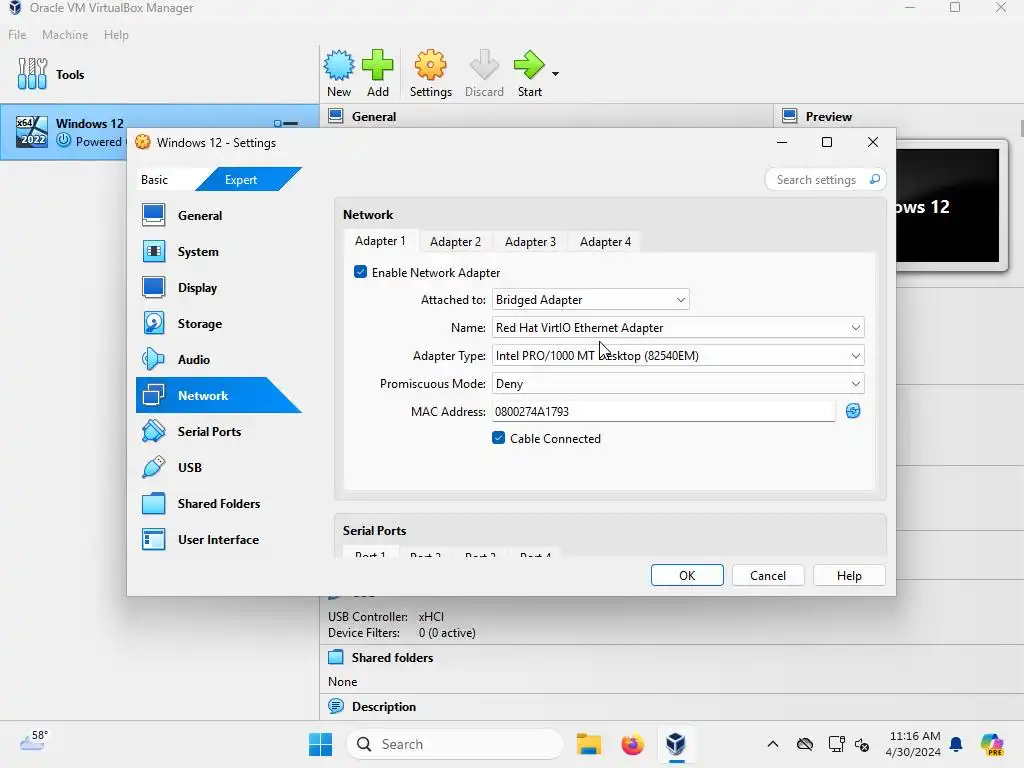Open Display settings category
Screen dimensions: 1024x768
(219, 287)
